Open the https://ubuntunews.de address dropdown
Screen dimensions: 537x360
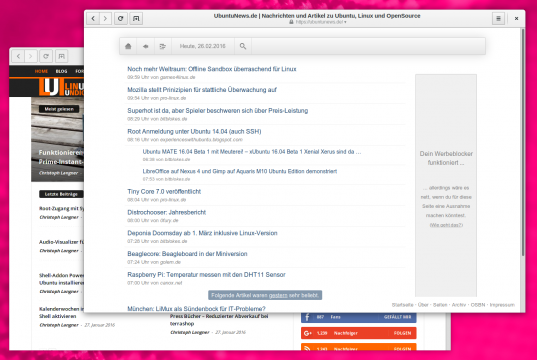click(x=321, y=22)
